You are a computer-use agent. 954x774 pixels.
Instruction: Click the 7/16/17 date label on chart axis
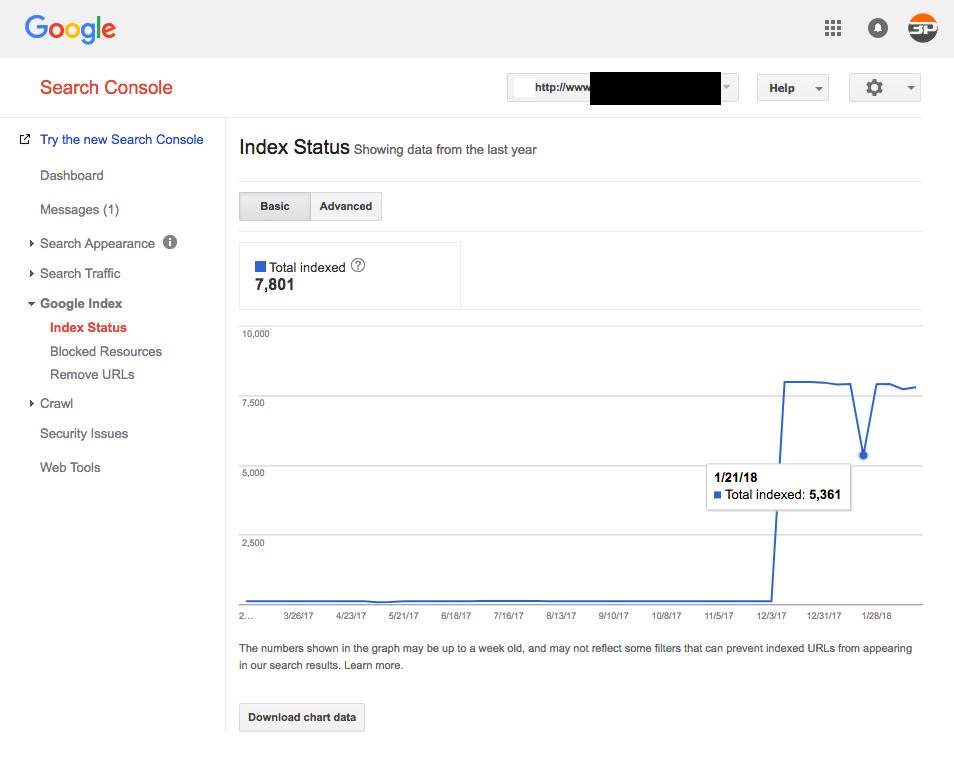tap(509, 616)
